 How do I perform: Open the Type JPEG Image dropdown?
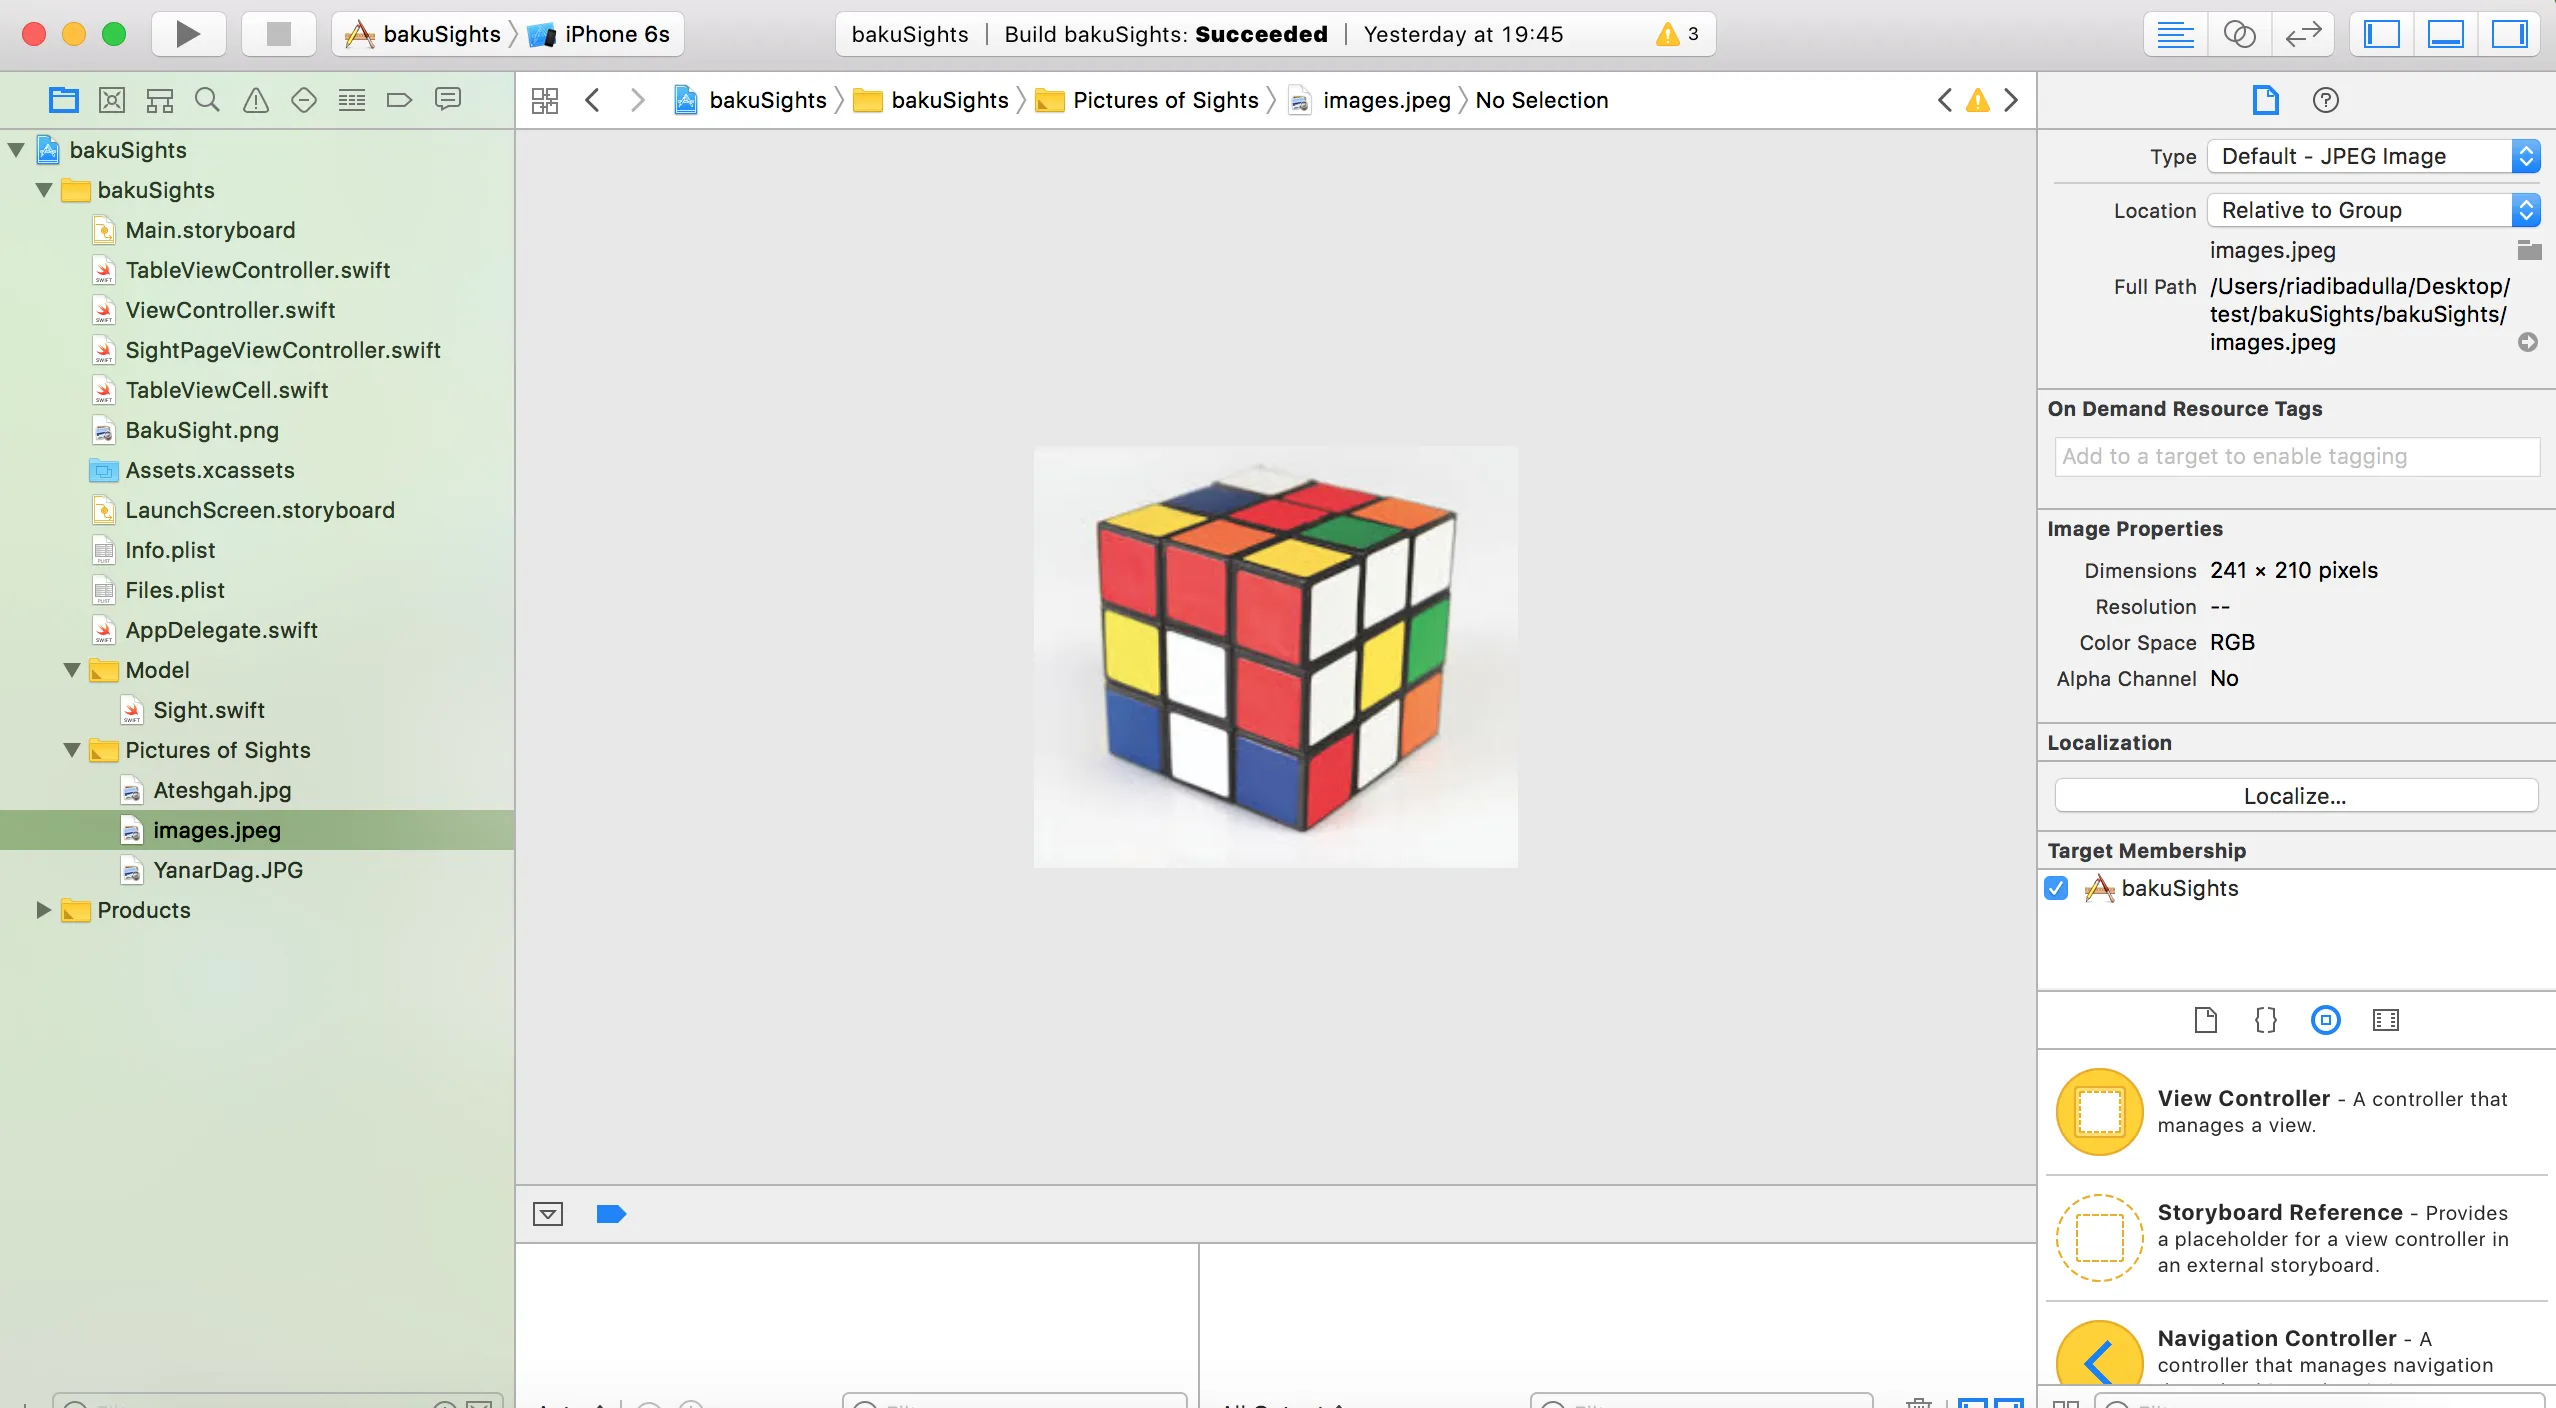point(2372,156)
